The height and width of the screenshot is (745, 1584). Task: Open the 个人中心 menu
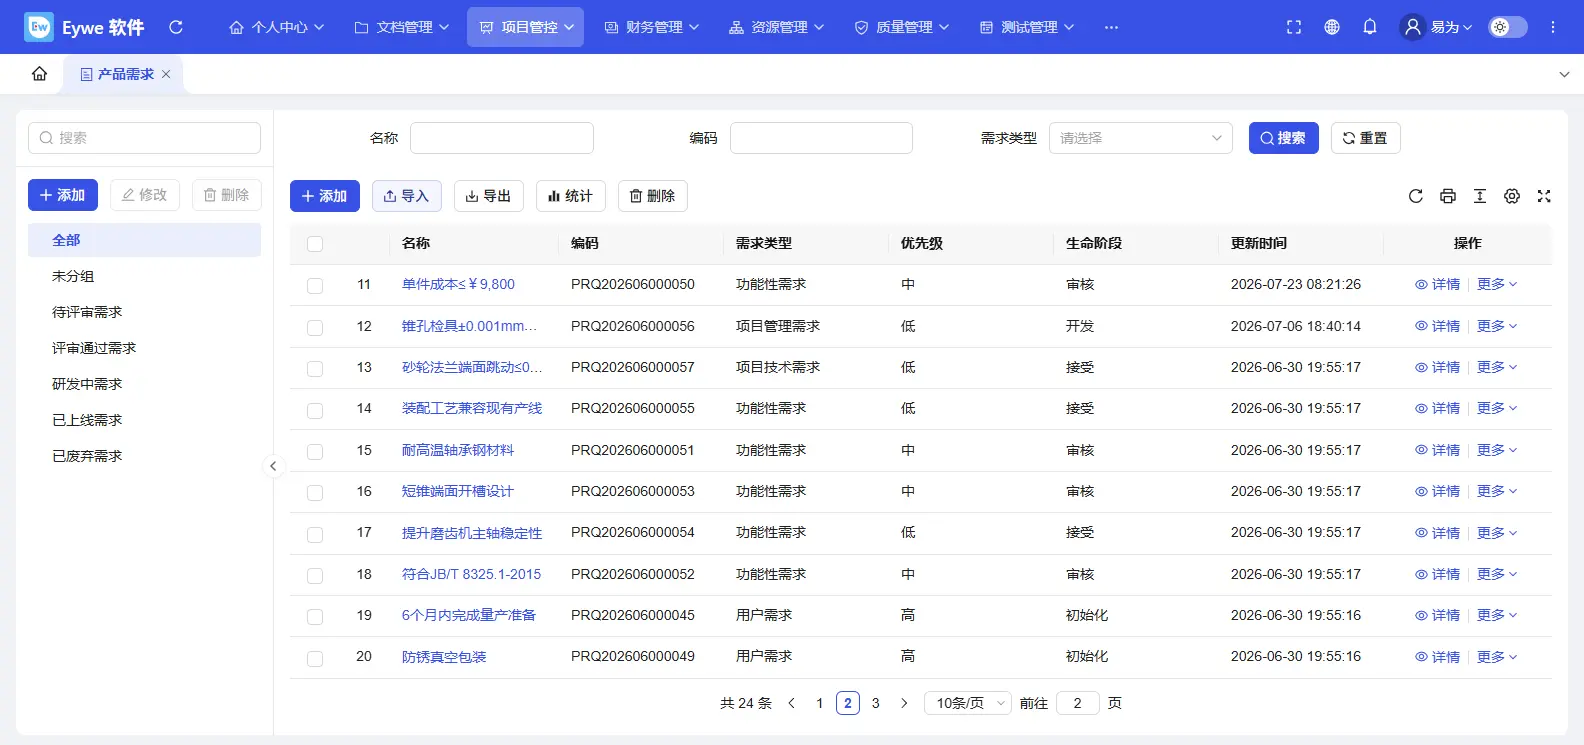pos(277,27)
